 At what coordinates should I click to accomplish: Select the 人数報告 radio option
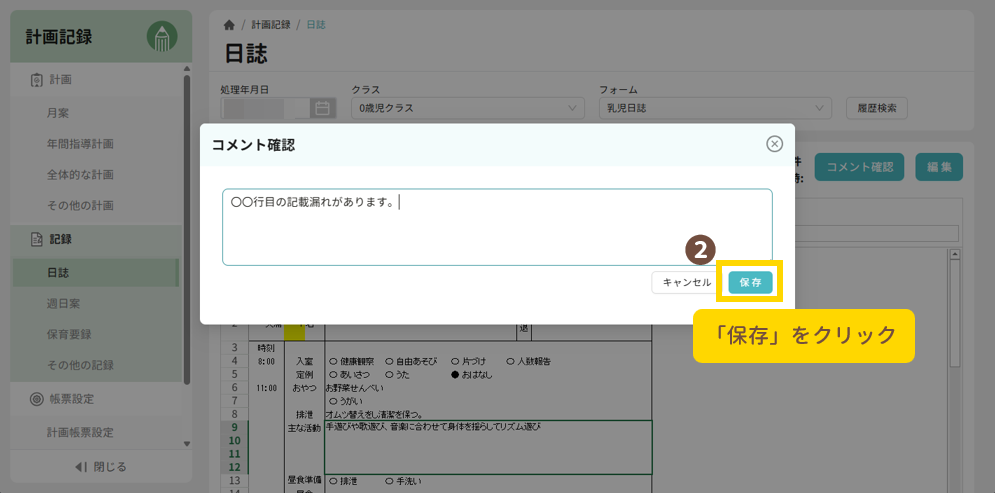tap(511, 361)
